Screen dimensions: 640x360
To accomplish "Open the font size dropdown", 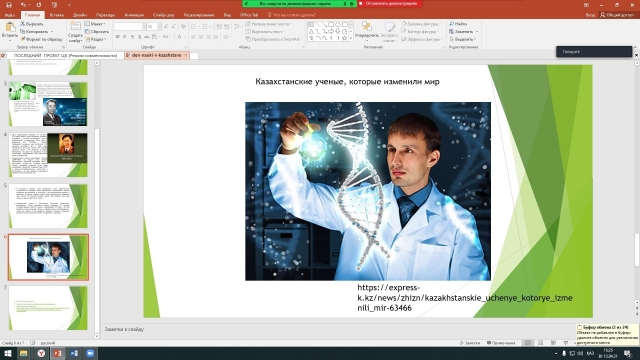I will tap(159, 27).
